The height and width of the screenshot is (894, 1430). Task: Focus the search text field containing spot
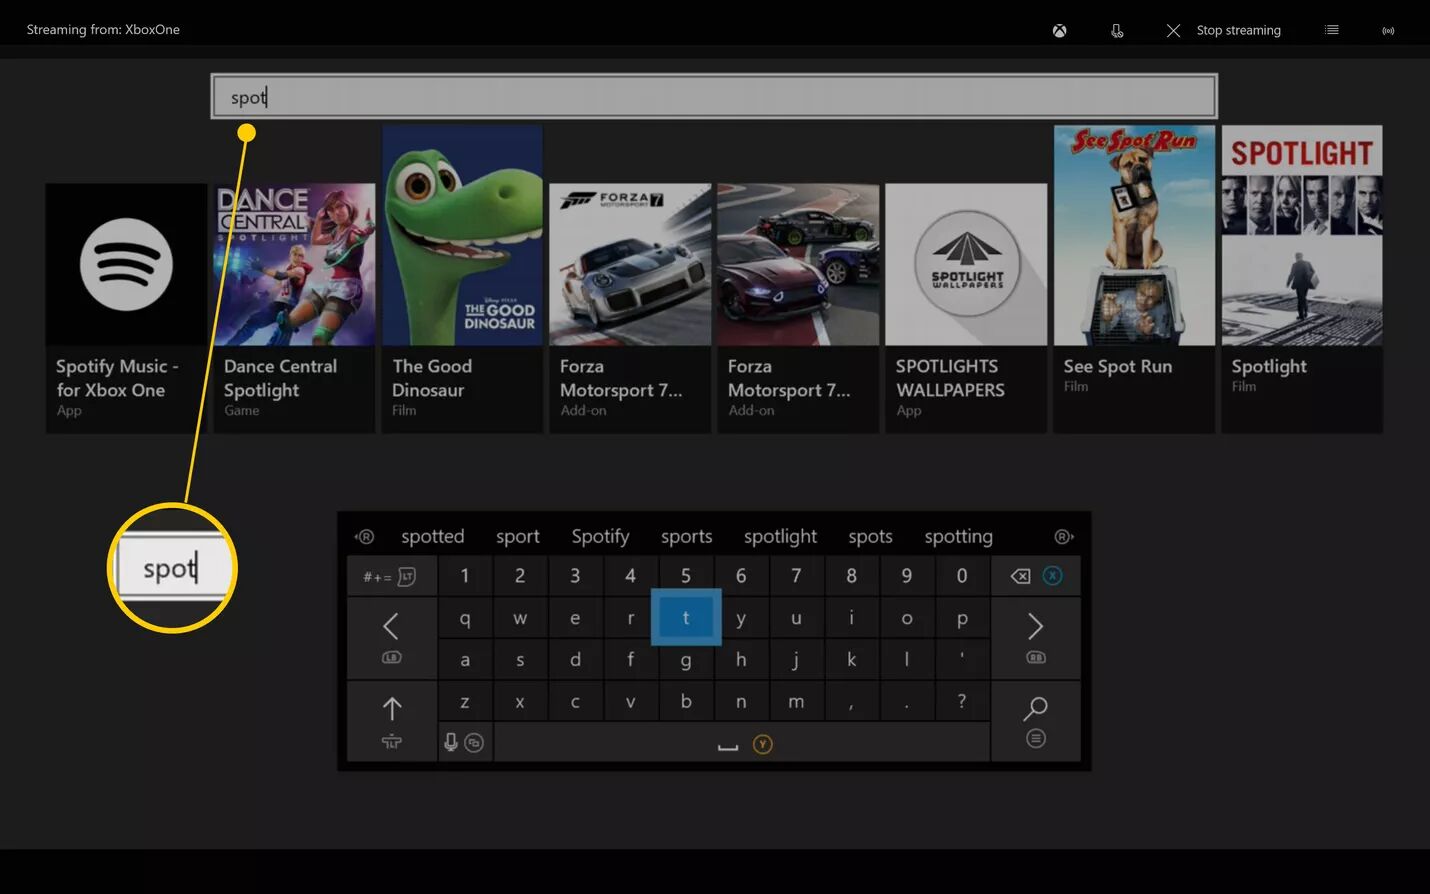(x=714, y=97)
